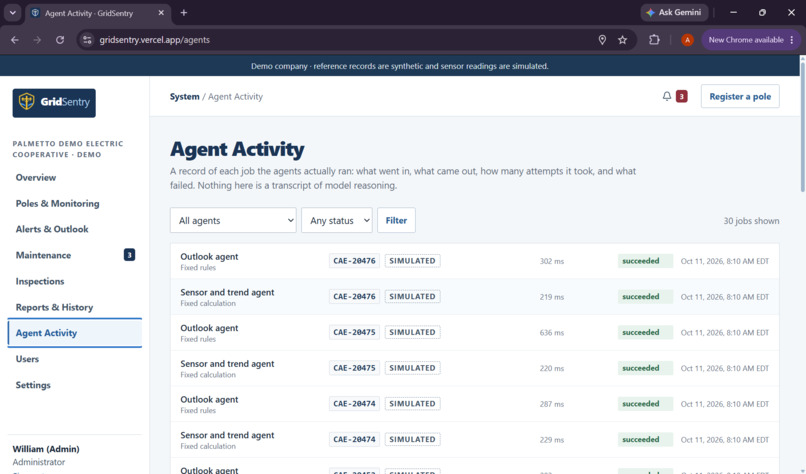The width and height of the screenshot is (806, 474).
Task: Open the Extensions puzzle icon
Action: coord(654,40)
